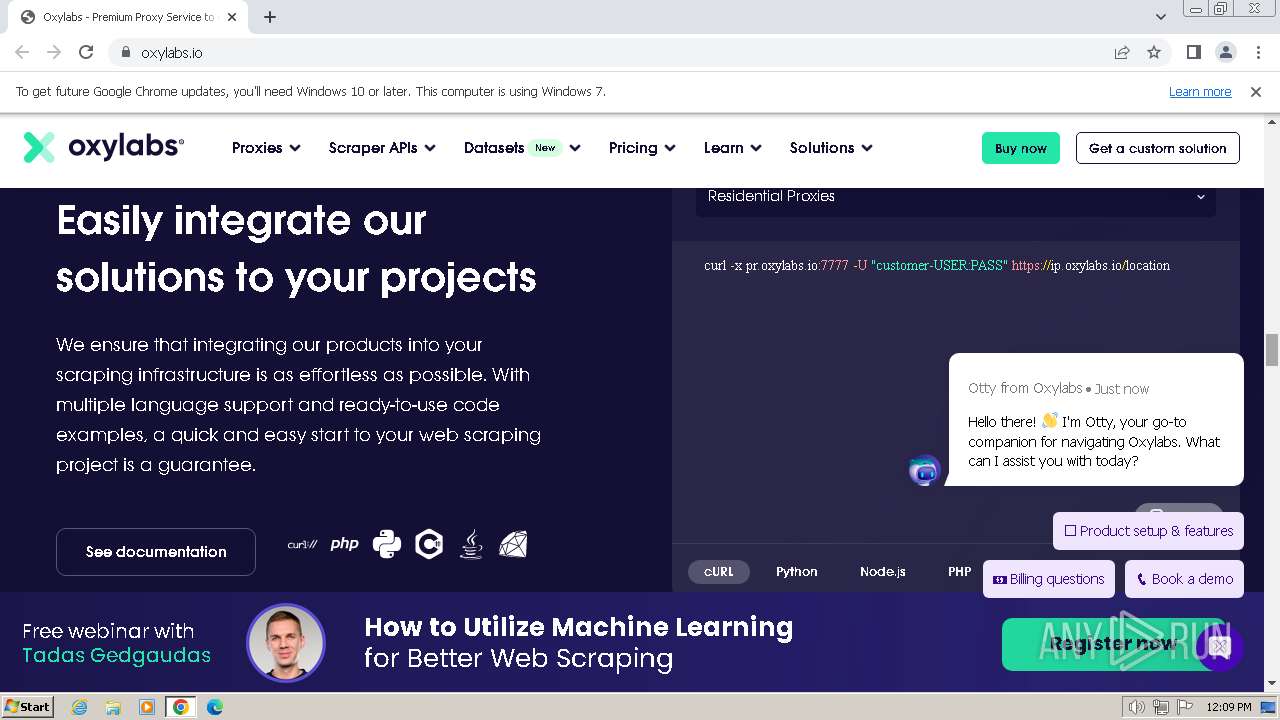Click the Java language icon
The width and height of the screenshot is (1280, 720).
click(471, 544)
